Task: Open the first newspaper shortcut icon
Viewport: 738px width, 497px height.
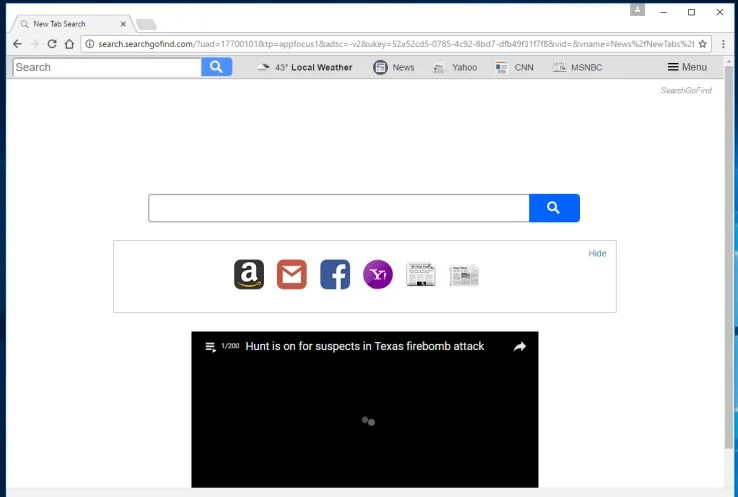Action: (421, 275)
